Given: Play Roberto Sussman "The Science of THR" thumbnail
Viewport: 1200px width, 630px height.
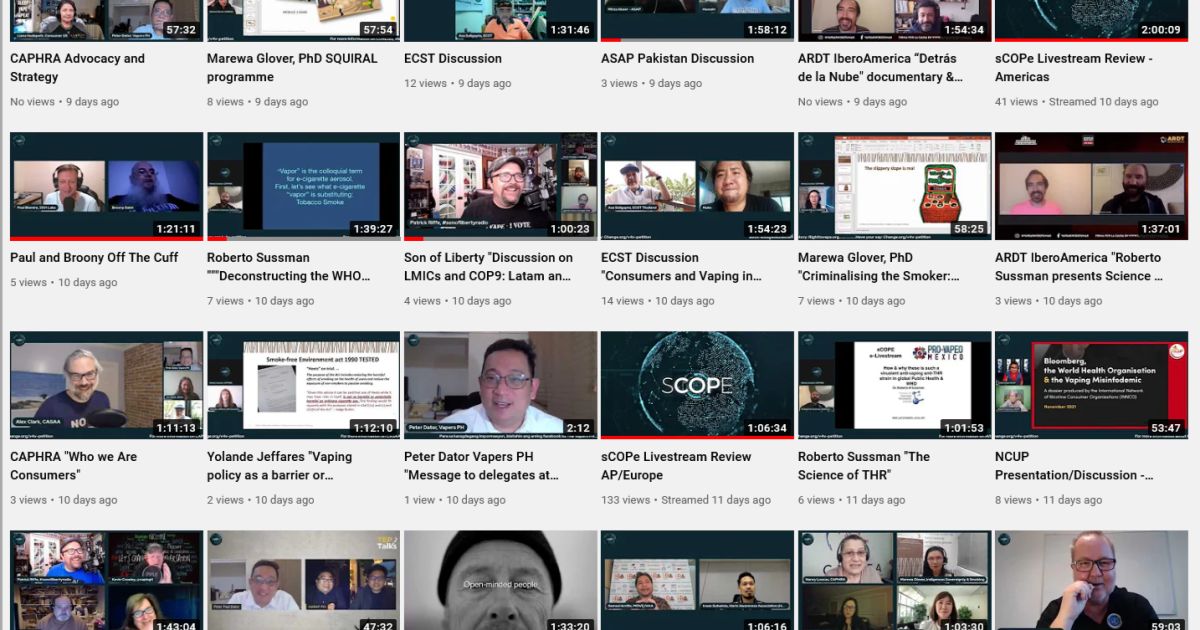Looking at the screenshot, I should (894, 386).
